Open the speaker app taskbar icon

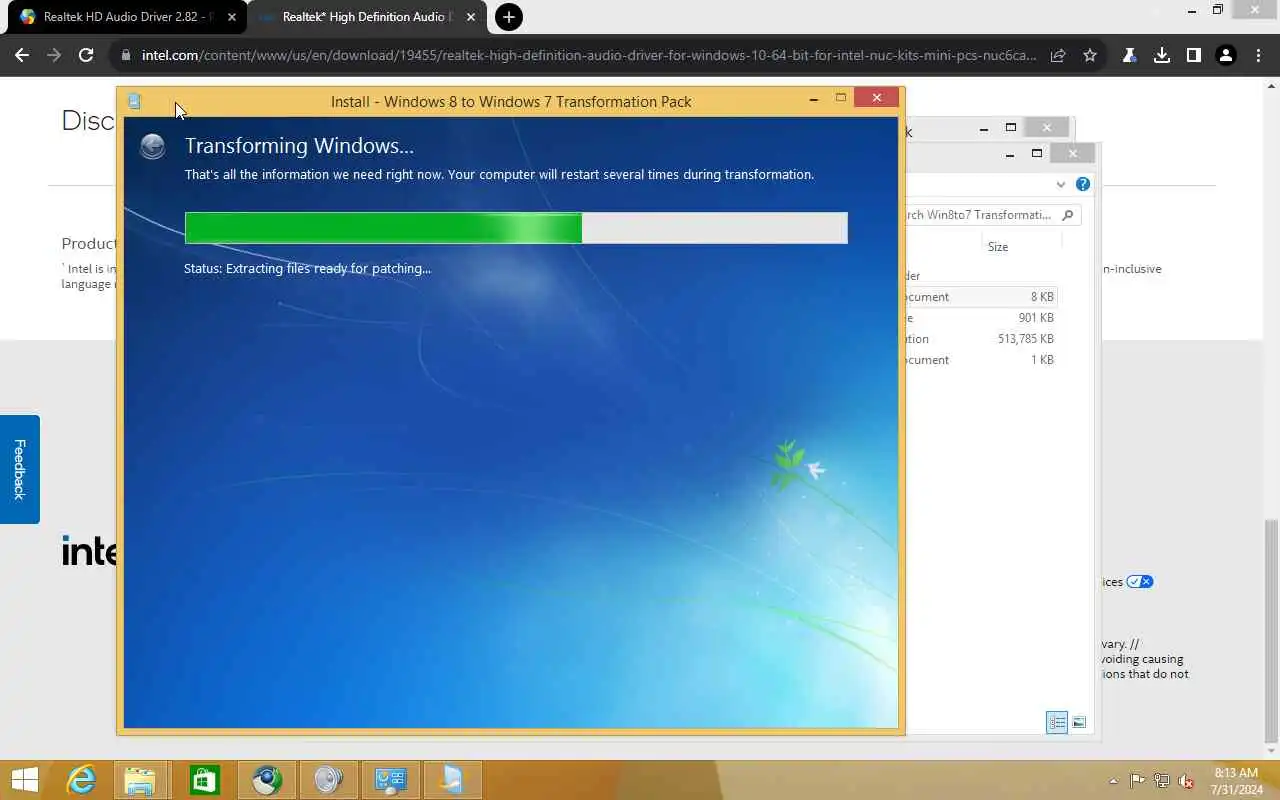328,780
